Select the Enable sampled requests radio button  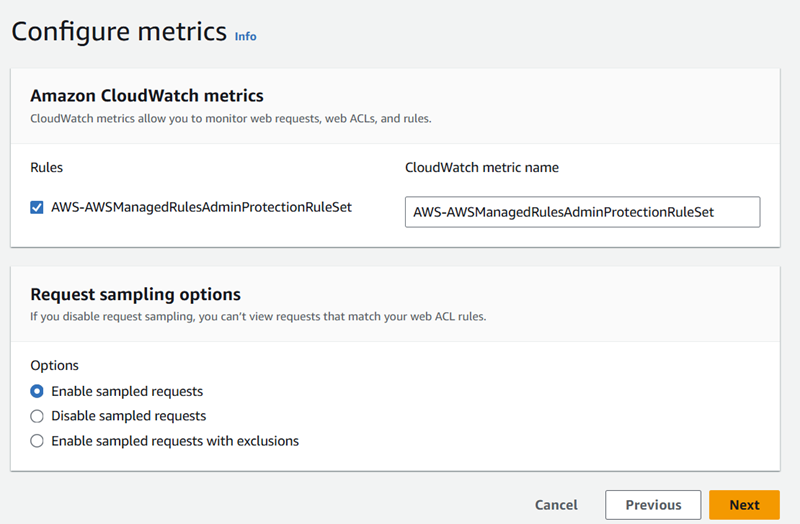[x=37, y=391]
